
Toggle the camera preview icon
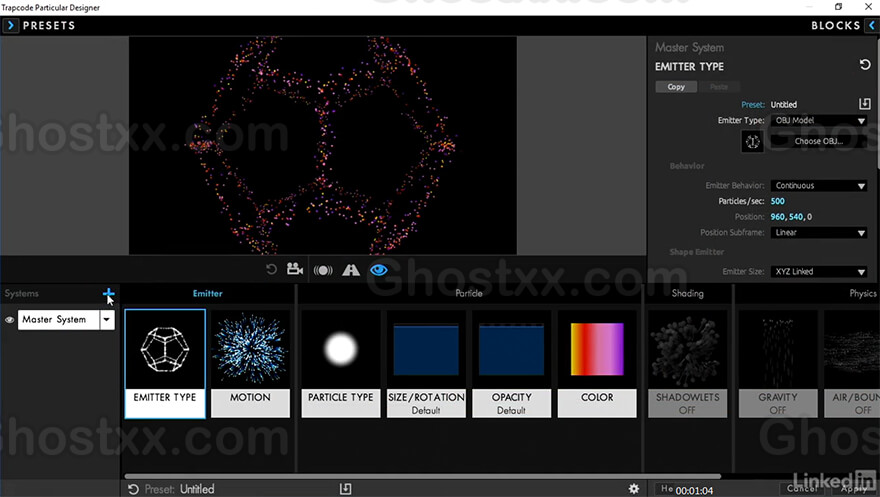tap(295, 269)
